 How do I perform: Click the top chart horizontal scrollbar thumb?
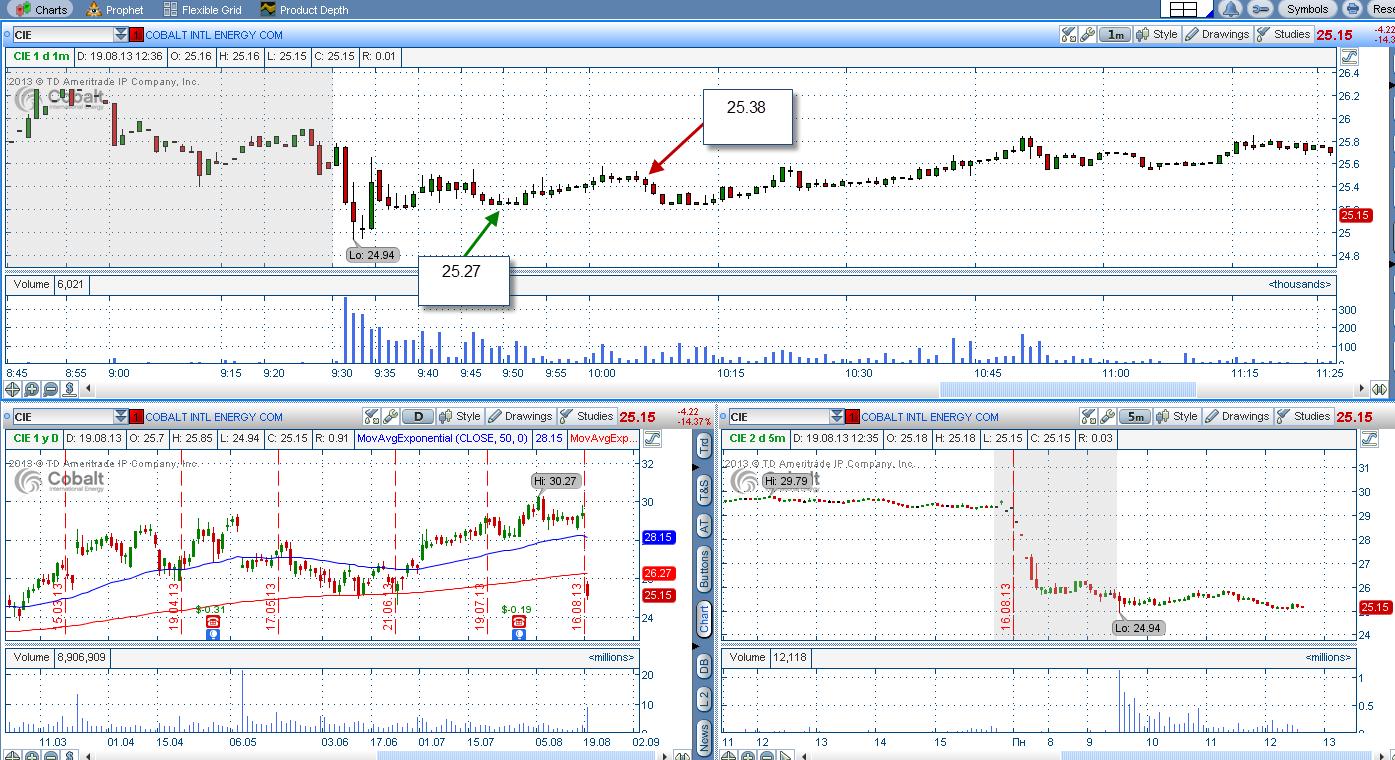(1067, 389)
